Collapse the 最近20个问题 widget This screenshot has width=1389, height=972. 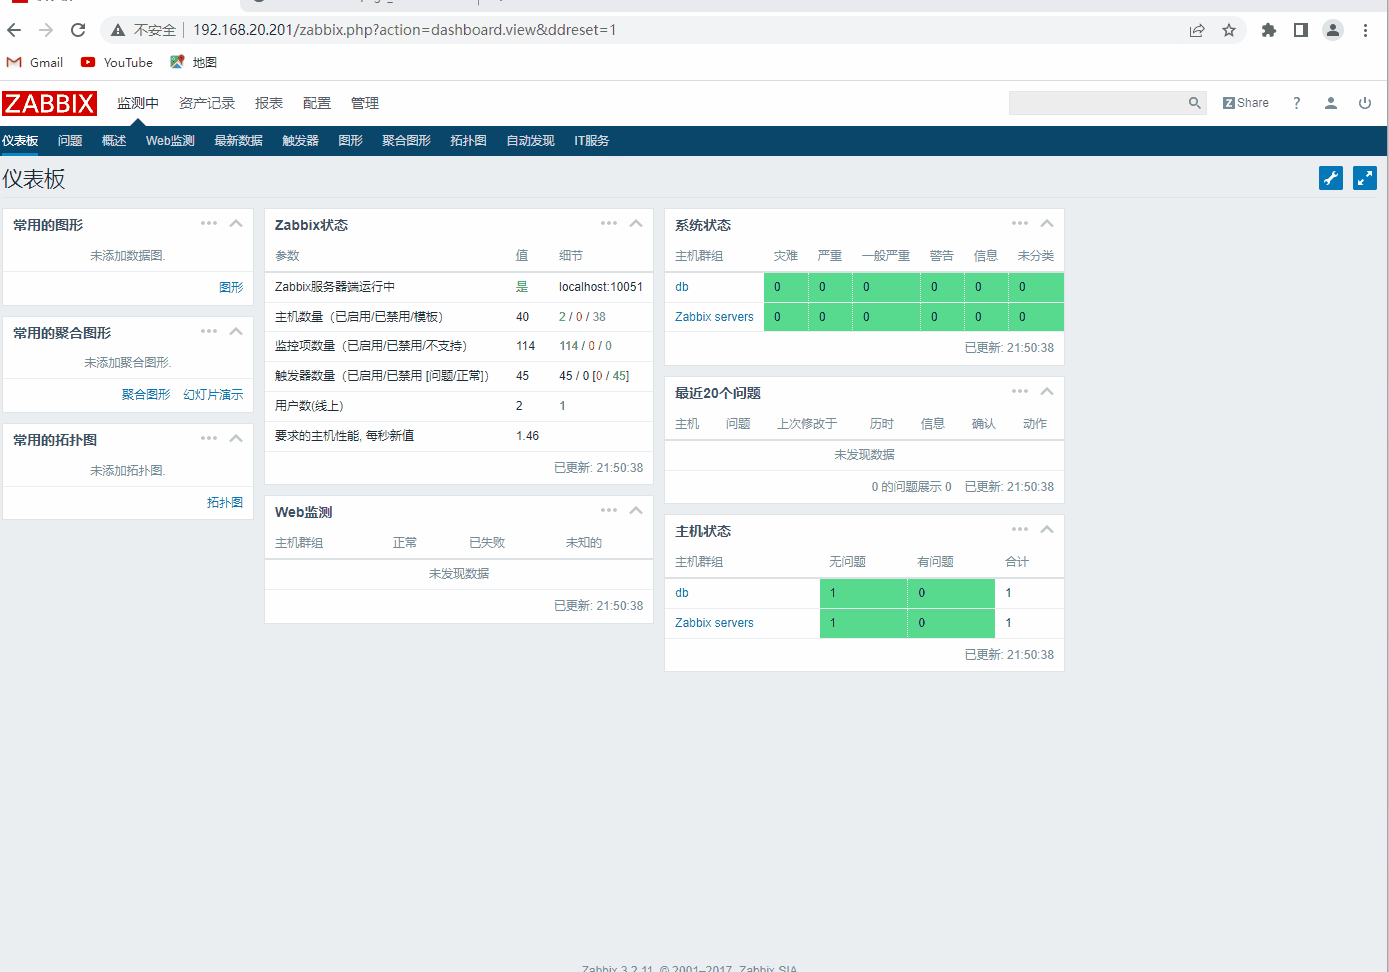click(x=1046, y=392)
